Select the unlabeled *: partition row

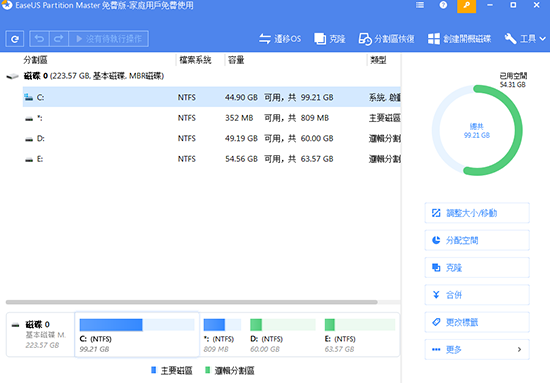tap(212, 118)
